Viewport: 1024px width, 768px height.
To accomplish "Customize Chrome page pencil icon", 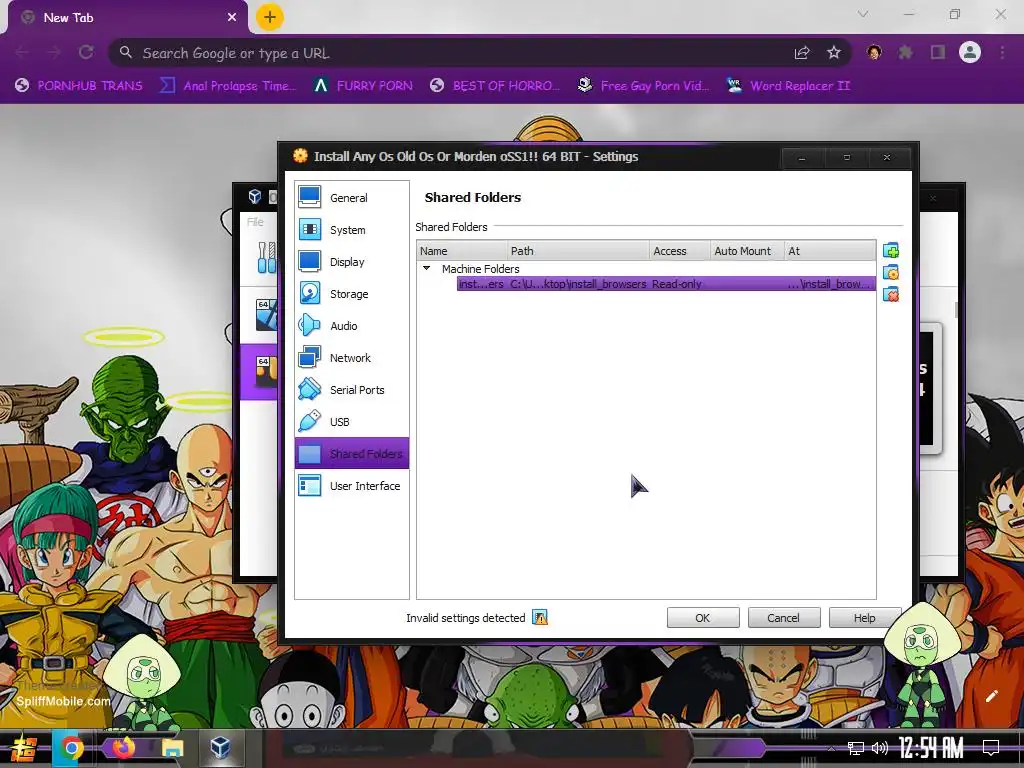I will [992, 696].
